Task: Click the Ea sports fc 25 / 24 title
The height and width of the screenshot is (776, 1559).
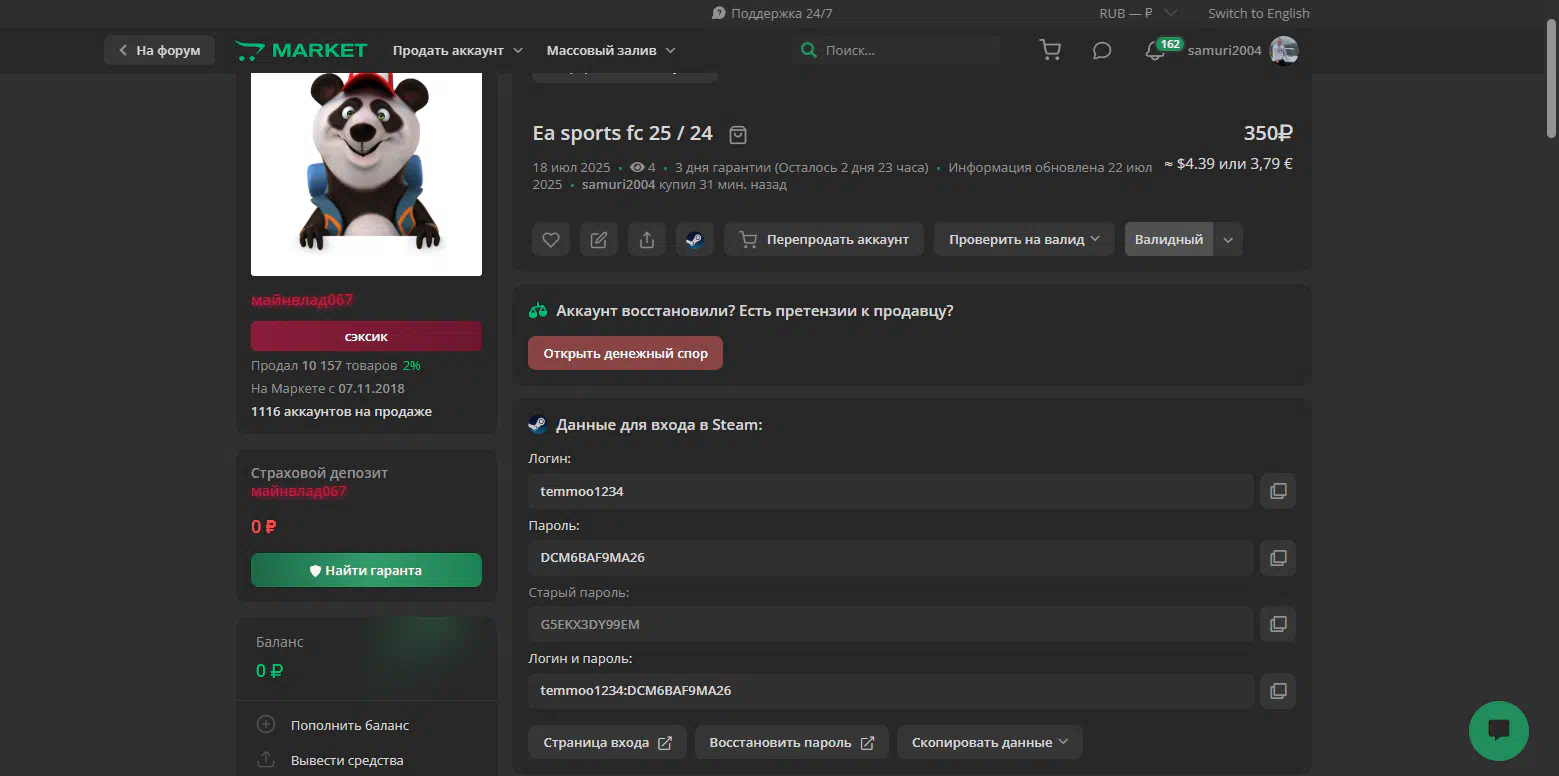Action: point(623,133)
